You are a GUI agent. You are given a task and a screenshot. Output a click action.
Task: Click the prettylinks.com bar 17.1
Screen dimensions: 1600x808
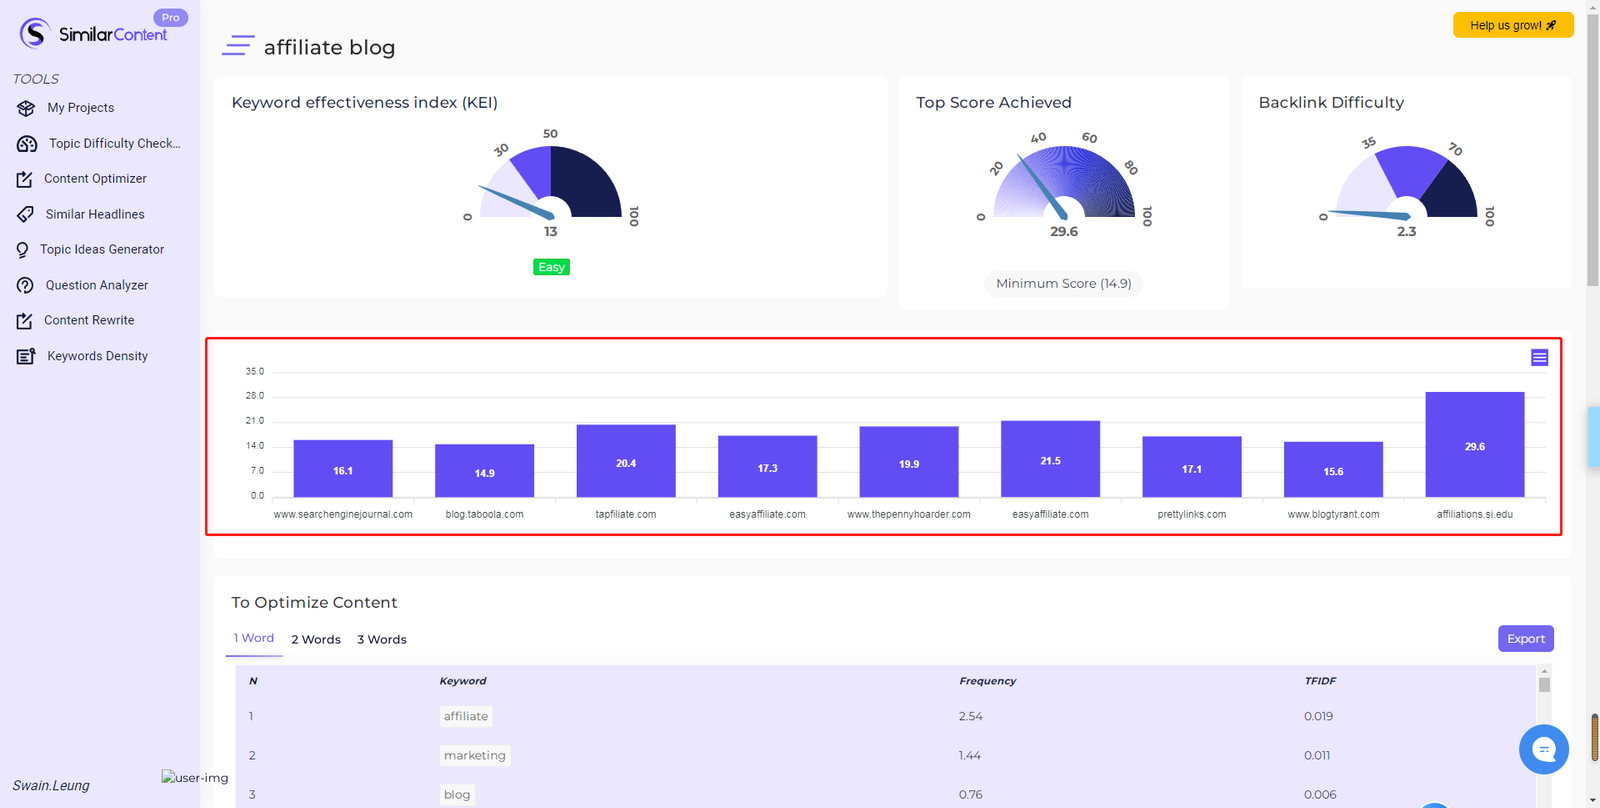(x=1192, y=467)
